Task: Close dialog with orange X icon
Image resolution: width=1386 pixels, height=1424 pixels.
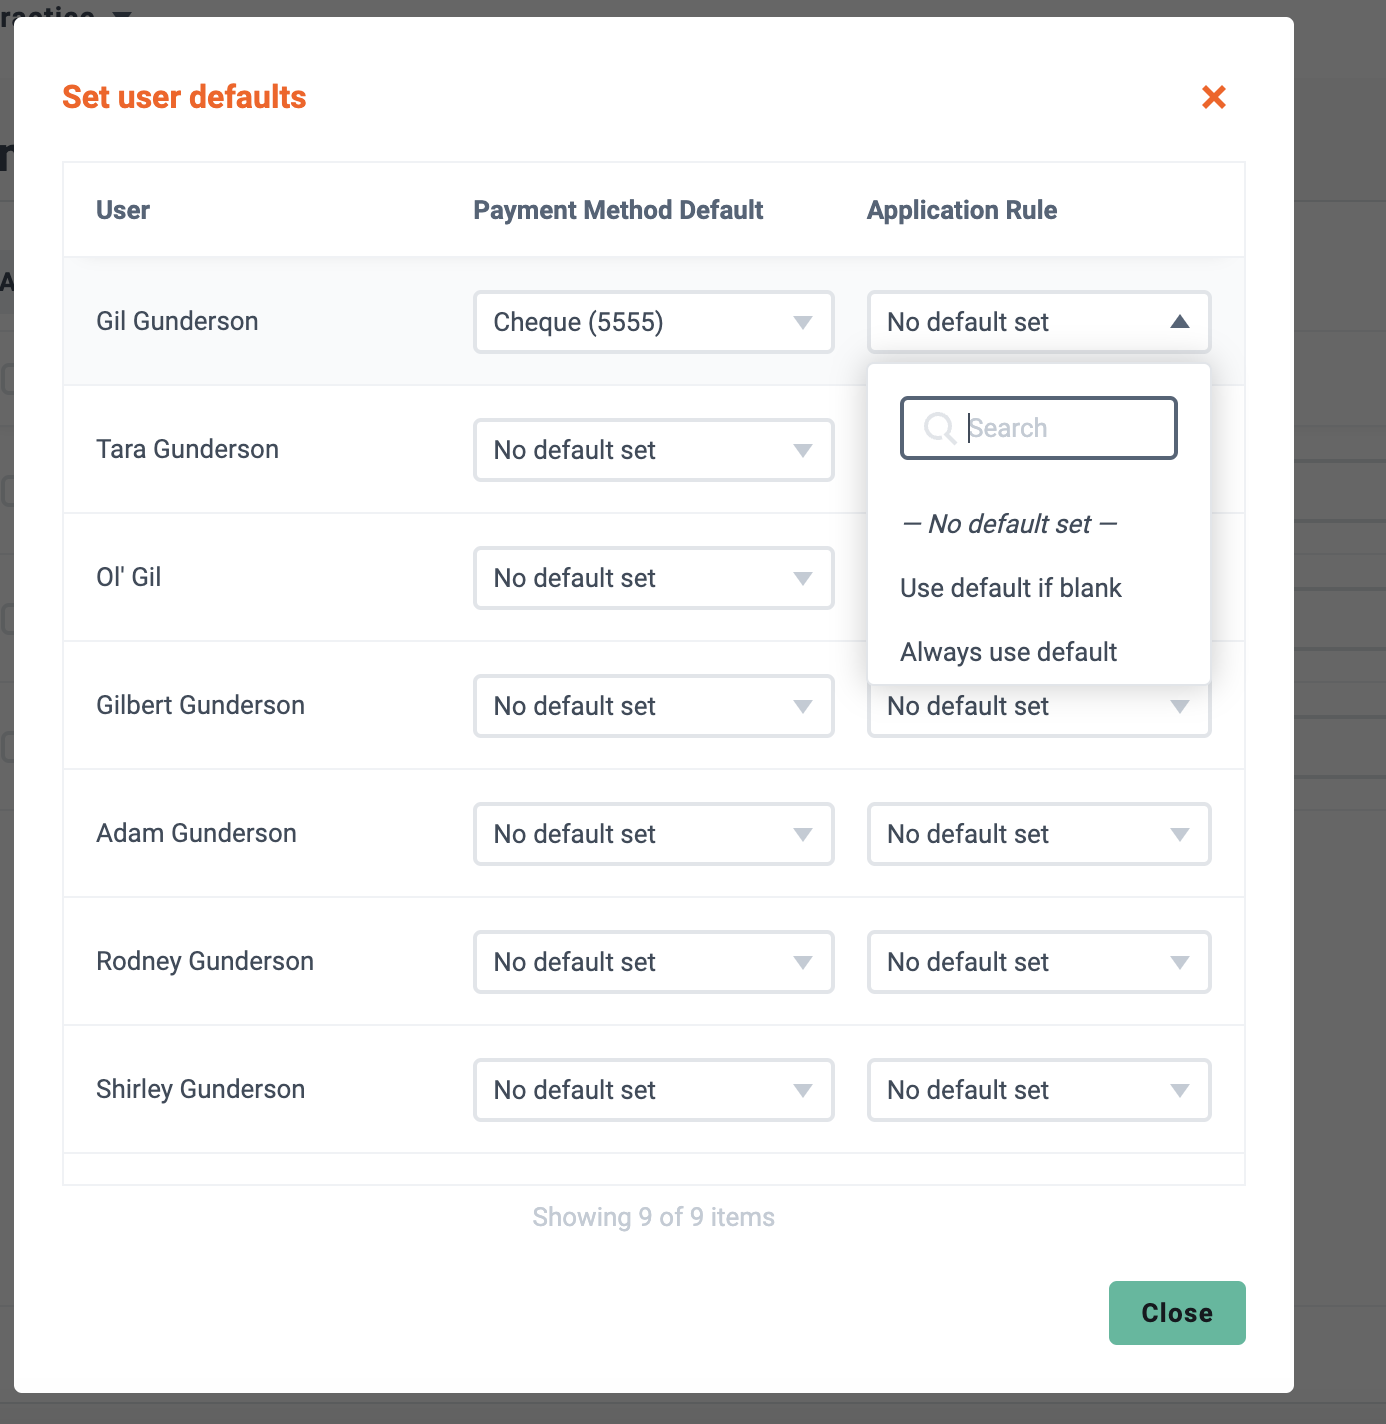Action: click(1213, 97)
